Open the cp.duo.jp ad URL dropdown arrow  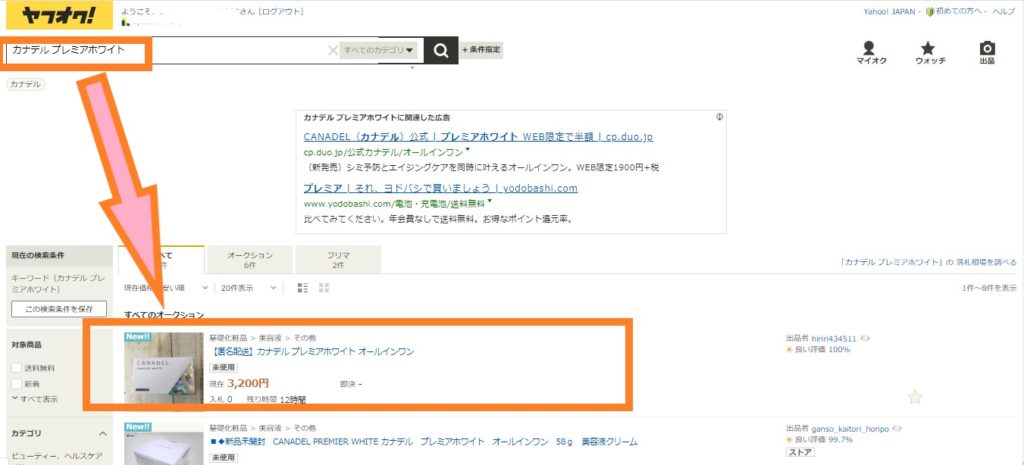(x=468, y=150)
